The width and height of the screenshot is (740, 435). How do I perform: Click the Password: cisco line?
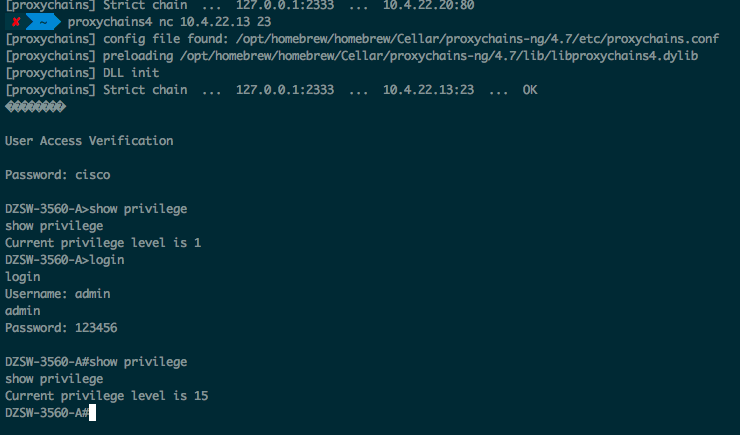58,175
